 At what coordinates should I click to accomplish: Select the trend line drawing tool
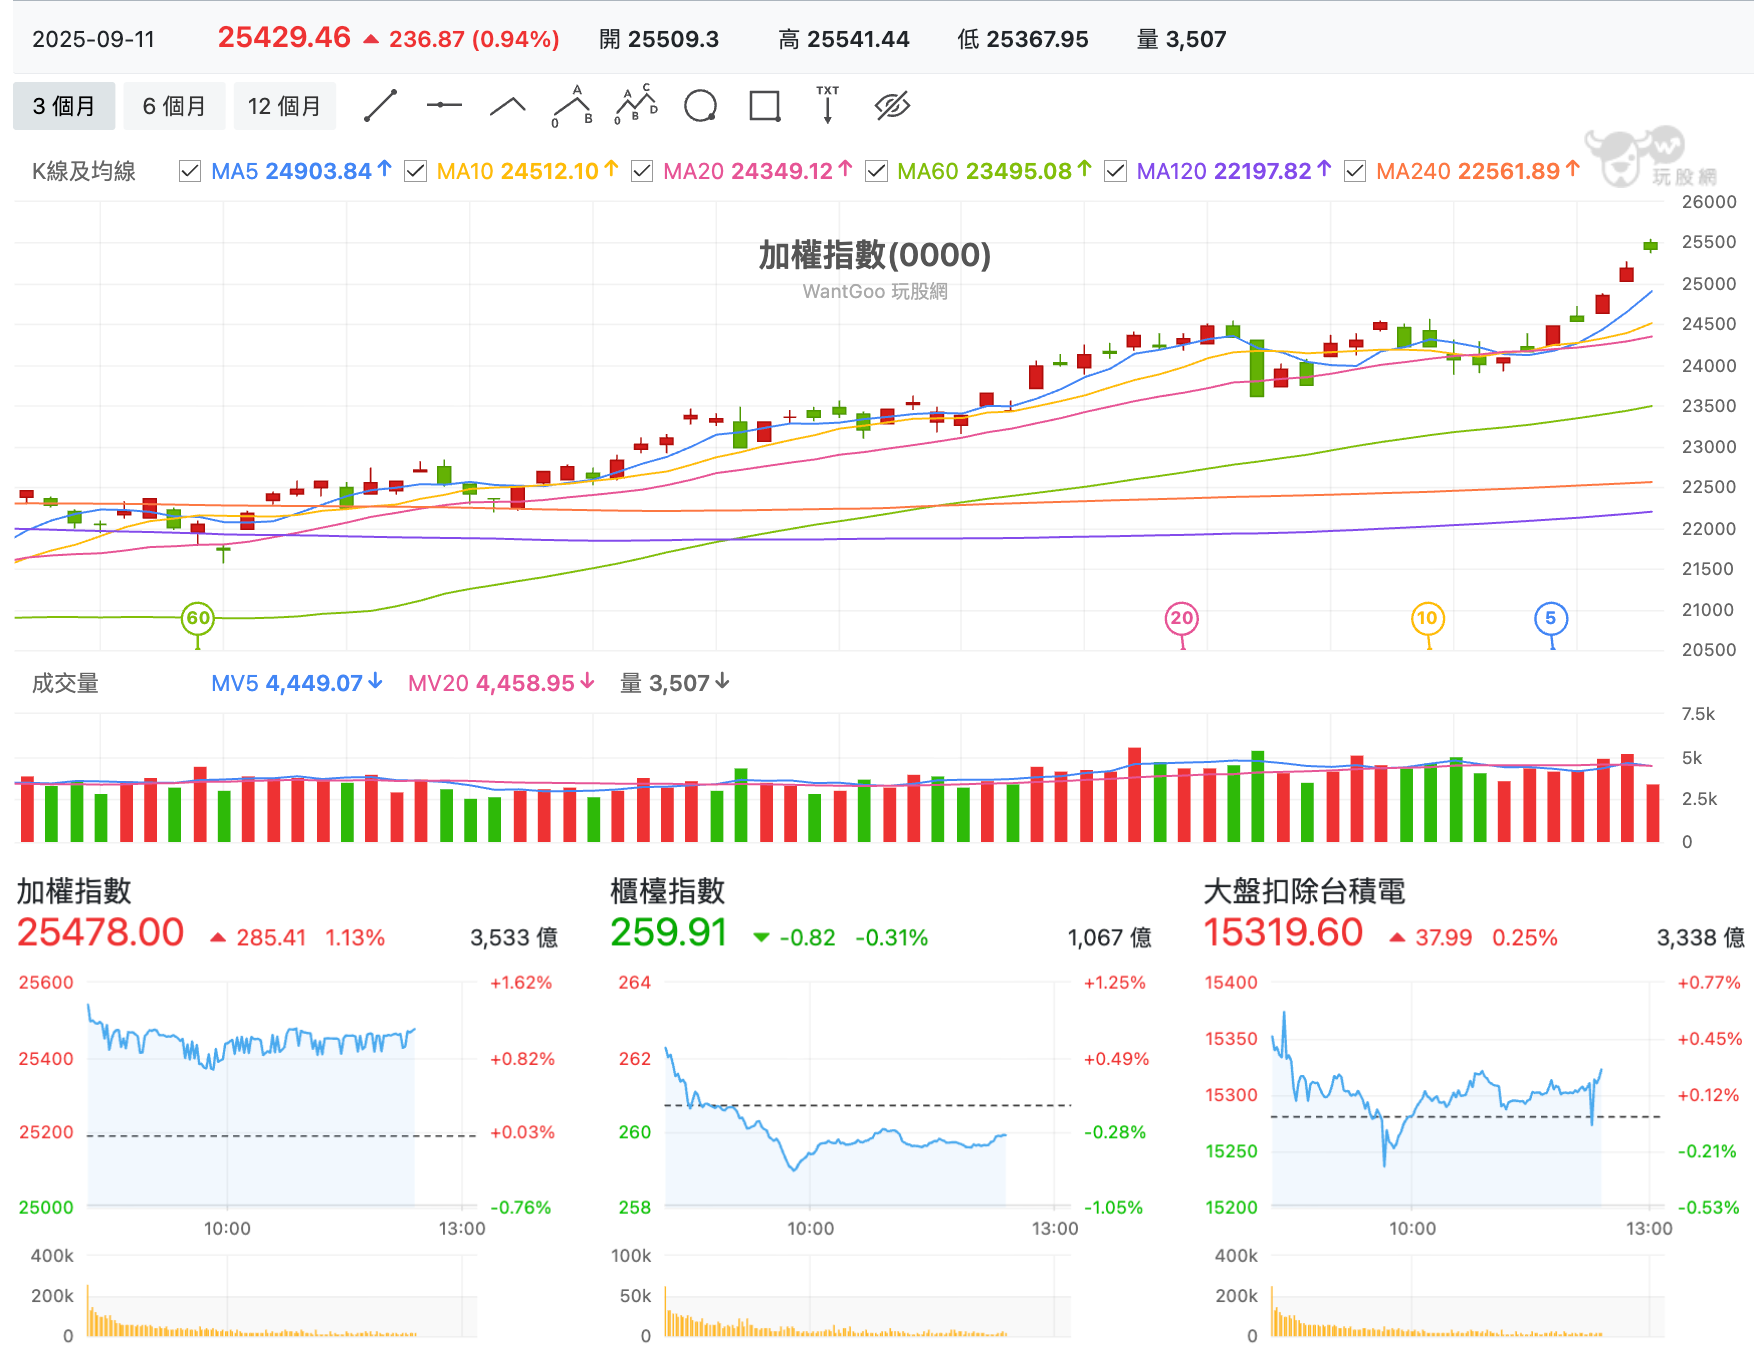pyautogui.click(x=380, y=106)
